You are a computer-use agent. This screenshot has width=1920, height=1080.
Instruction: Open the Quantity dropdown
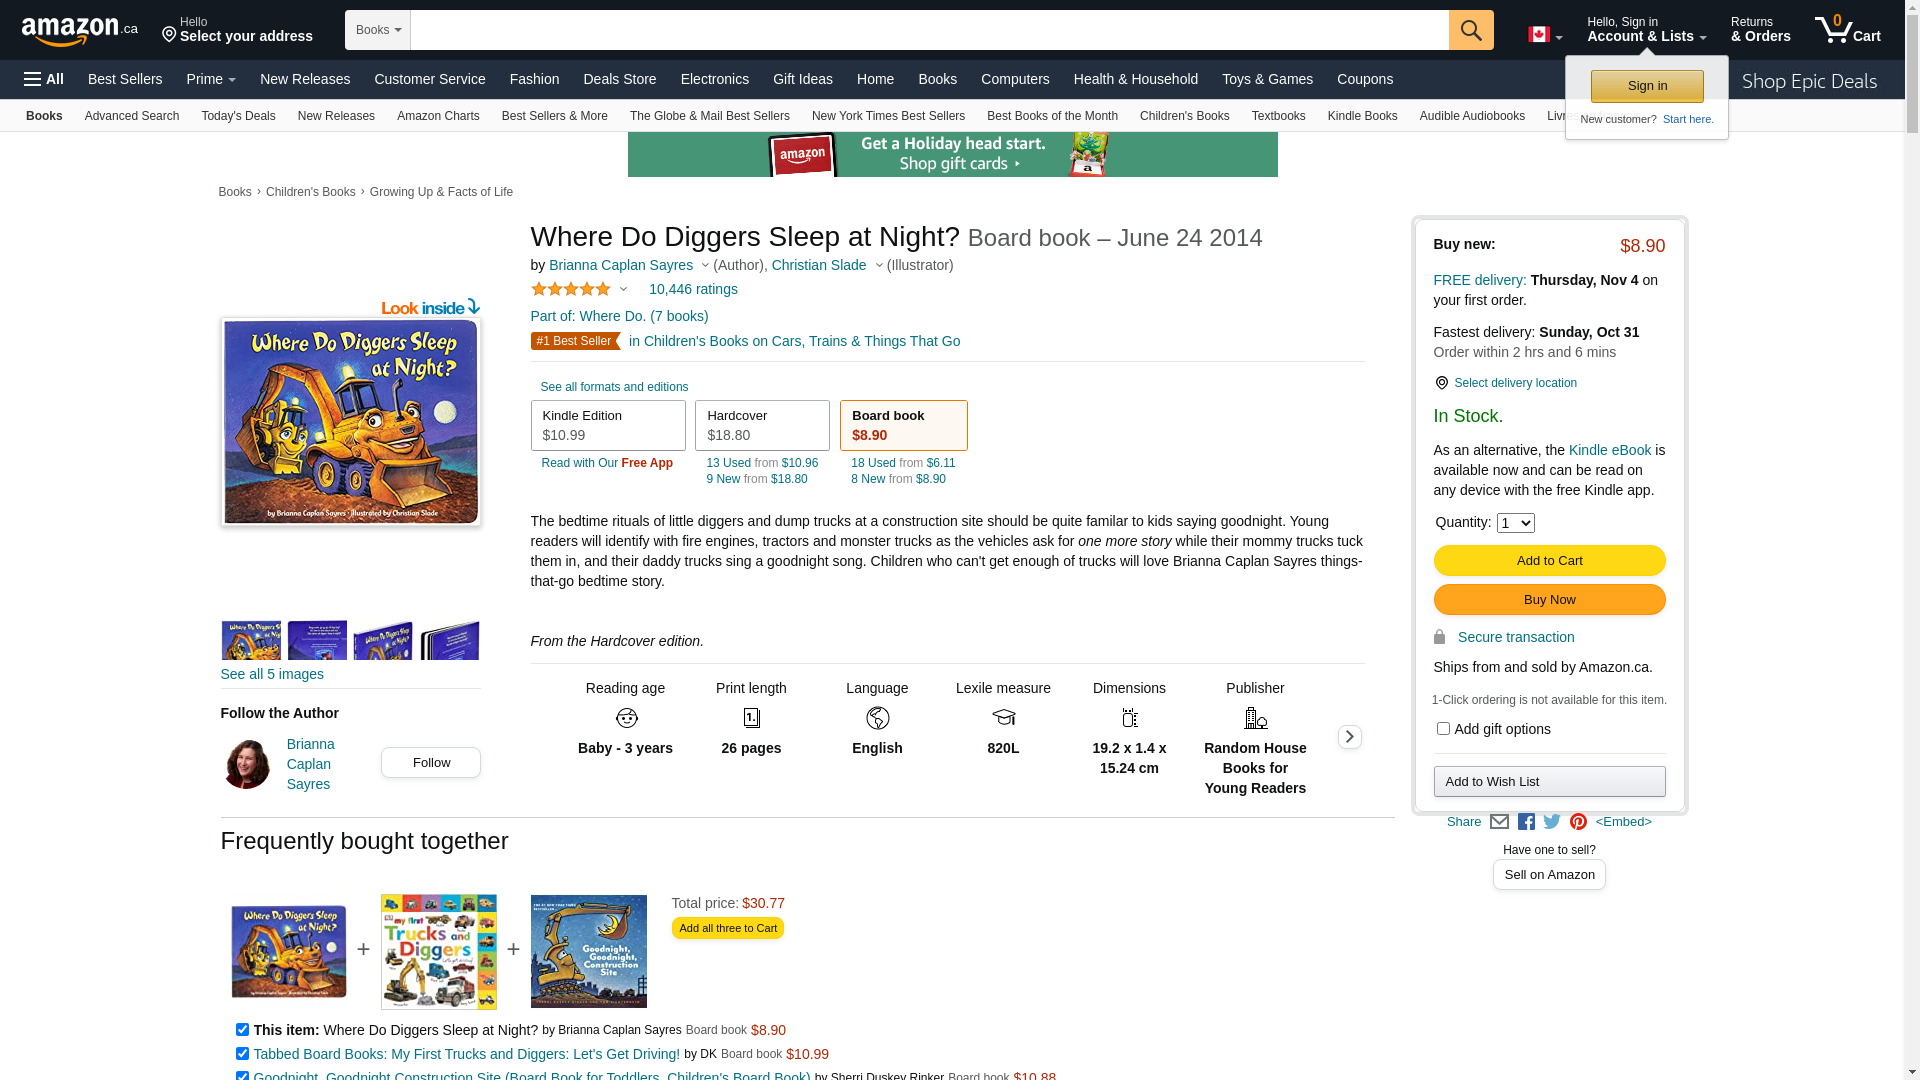(1515, 523)
